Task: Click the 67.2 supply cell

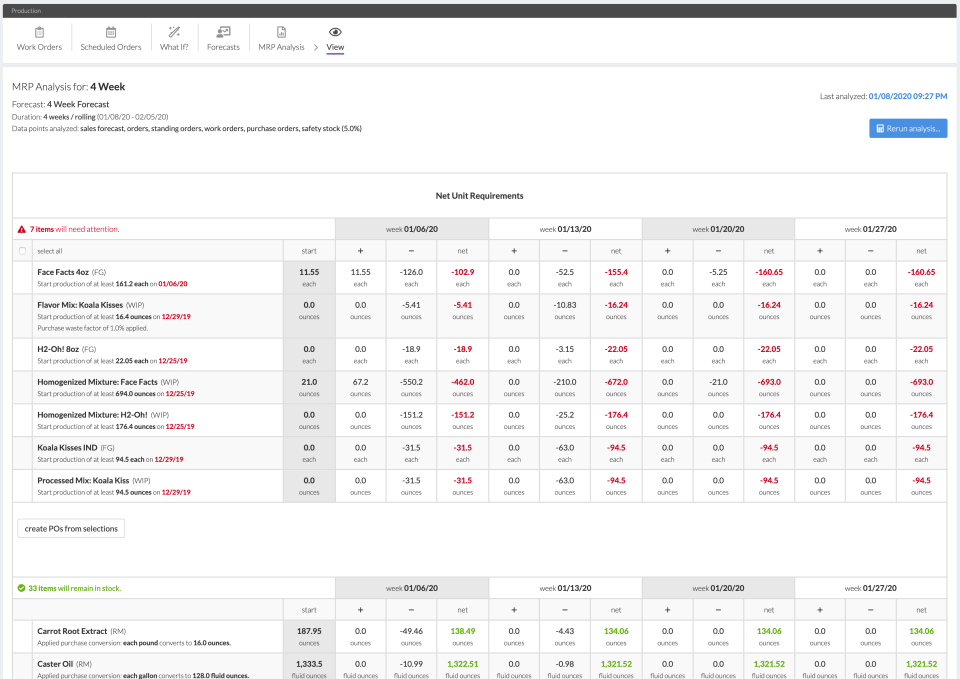Action: 361,382
